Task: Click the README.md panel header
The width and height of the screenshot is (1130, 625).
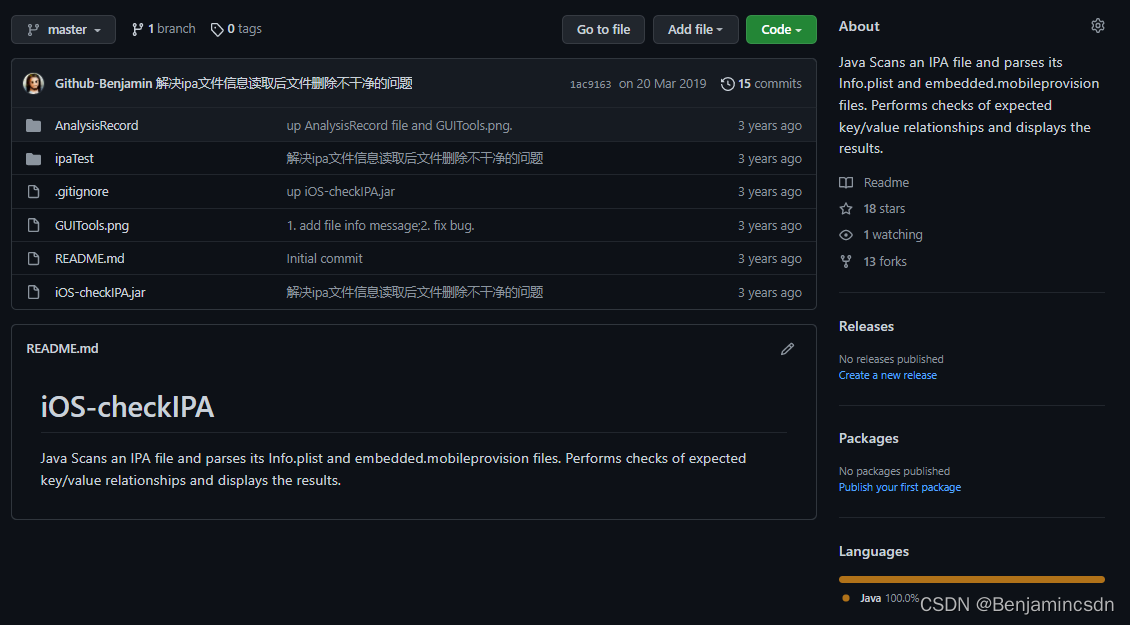Action: pyautogui.click(x=62, y=349)
